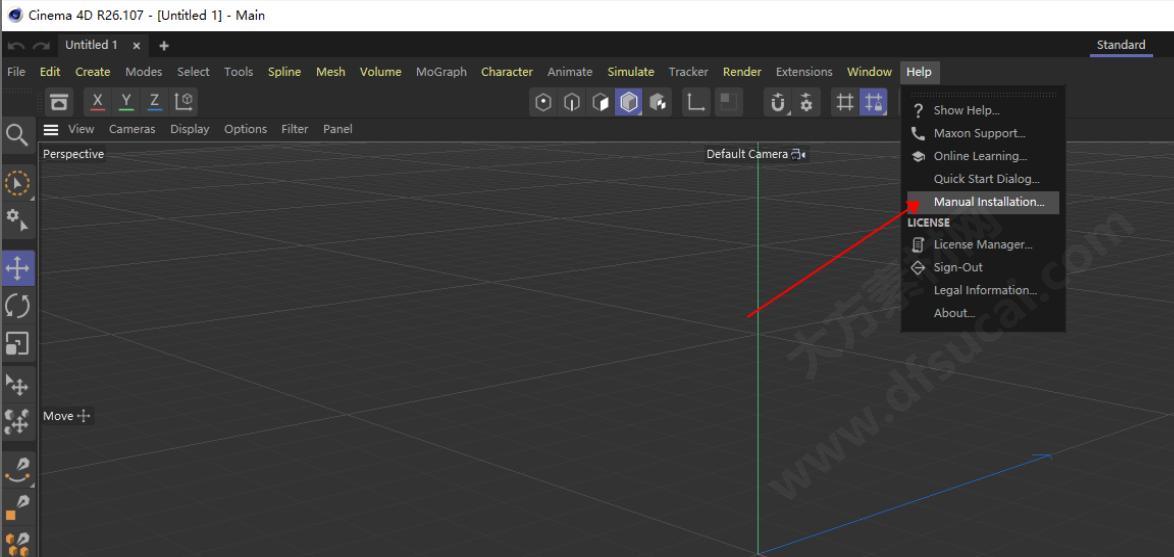Viewport: 1174px width, 557px height.
Task: Select the pen with orange square icon
Action: tap(17, 508)
